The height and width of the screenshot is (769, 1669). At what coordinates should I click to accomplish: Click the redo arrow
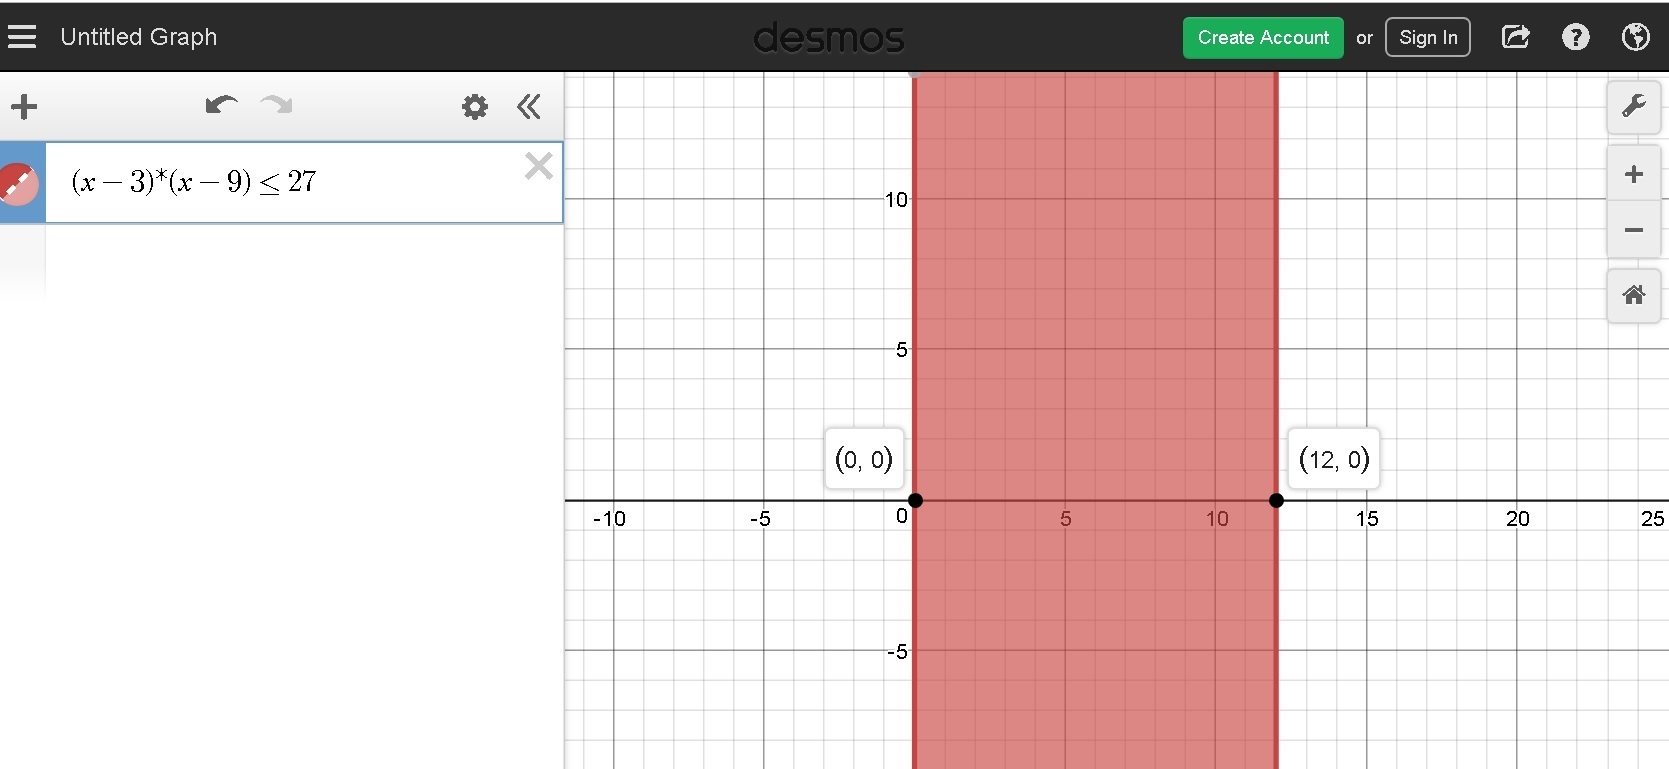tap(276, 105)
